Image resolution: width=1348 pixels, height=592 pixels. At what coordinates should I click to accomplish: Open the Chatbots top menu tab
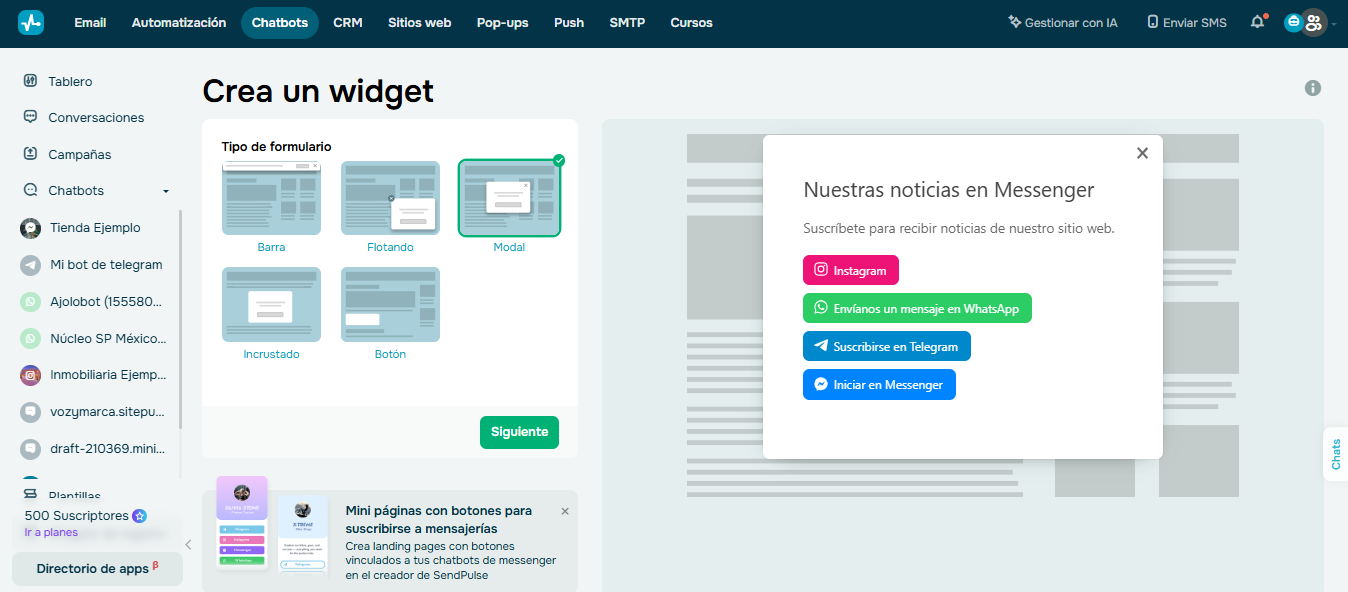pyautogui.click(x=280, y=22)
